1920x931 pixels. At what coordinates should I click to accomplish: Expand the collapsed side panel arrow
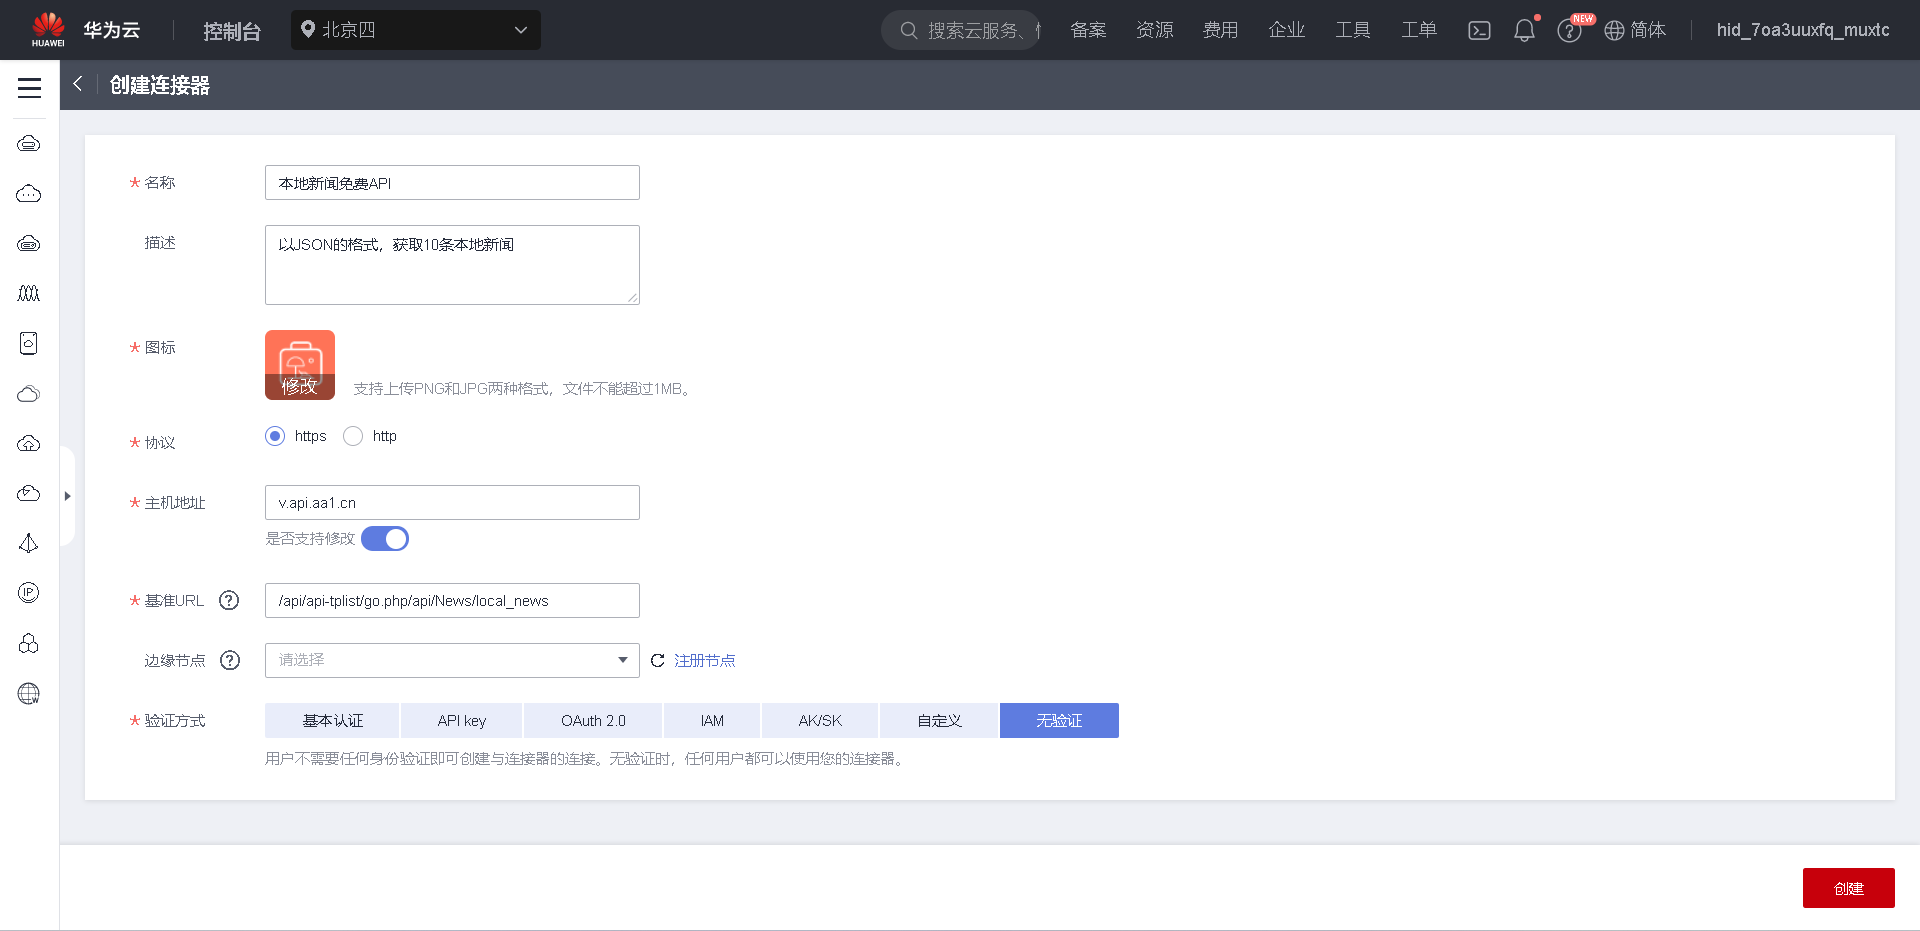67,496
